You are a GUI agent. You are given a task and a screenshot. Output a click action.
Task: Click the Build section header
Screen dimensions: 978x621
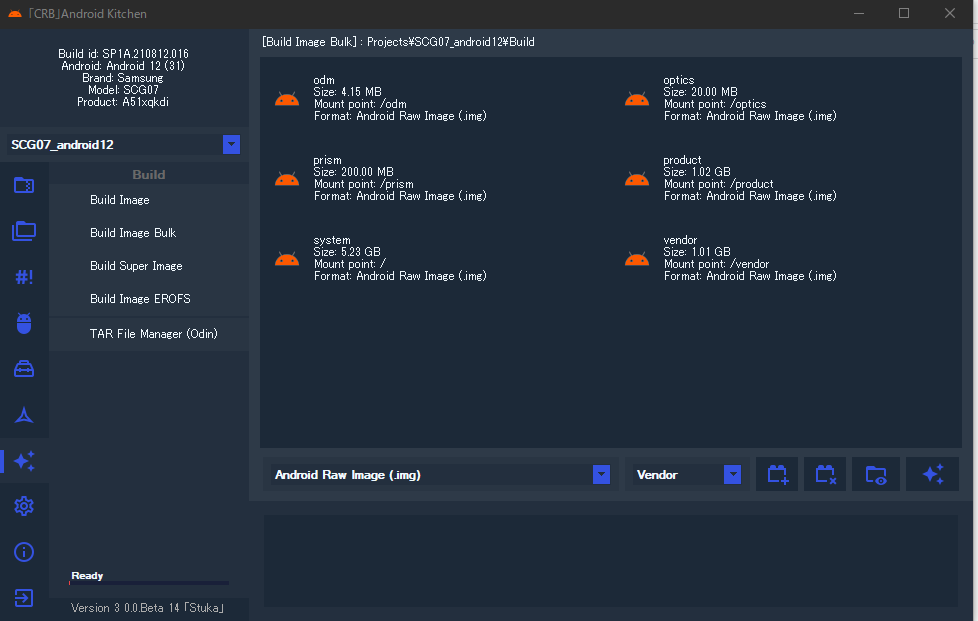pyautogui.click(x=148, y=175)
